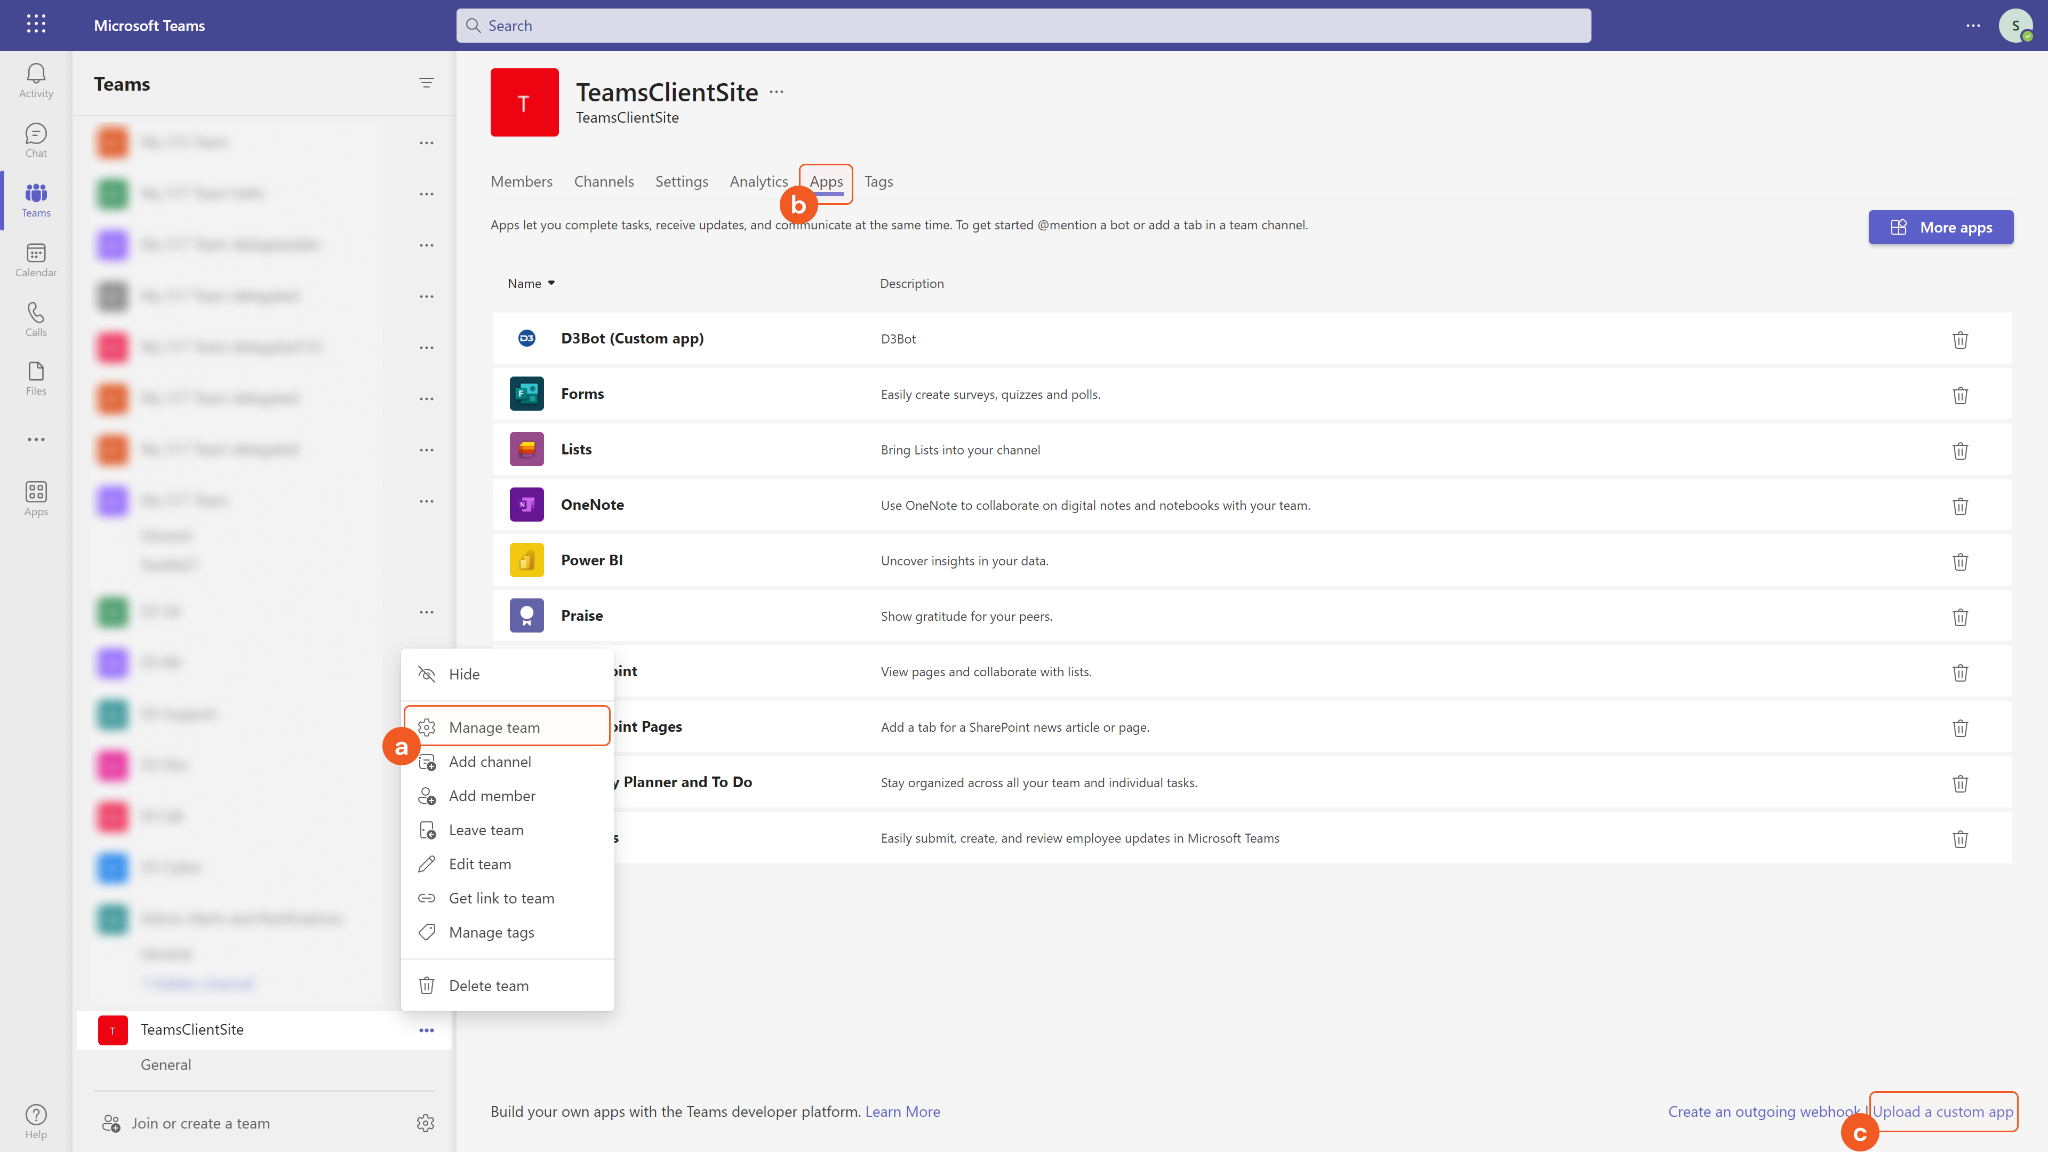Open the OneNote app icon
The image size is (2048, 1152).
coord(527,505)
